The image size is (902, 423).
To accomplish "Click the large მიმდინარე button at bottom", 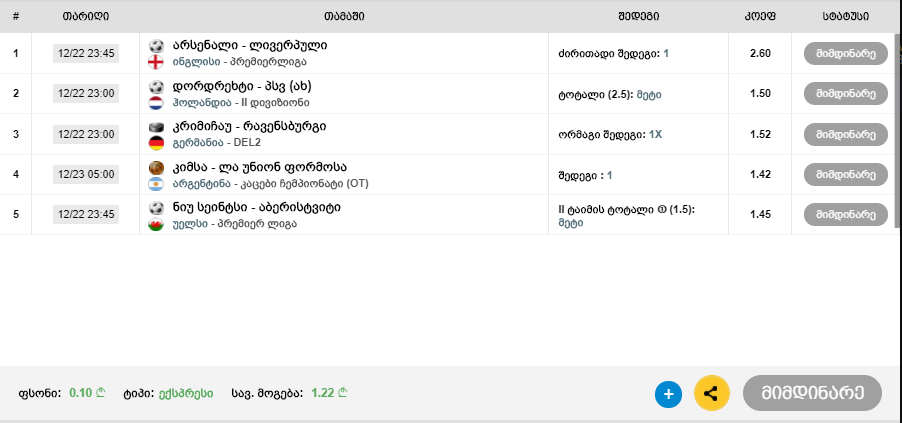I will [812, 393].
